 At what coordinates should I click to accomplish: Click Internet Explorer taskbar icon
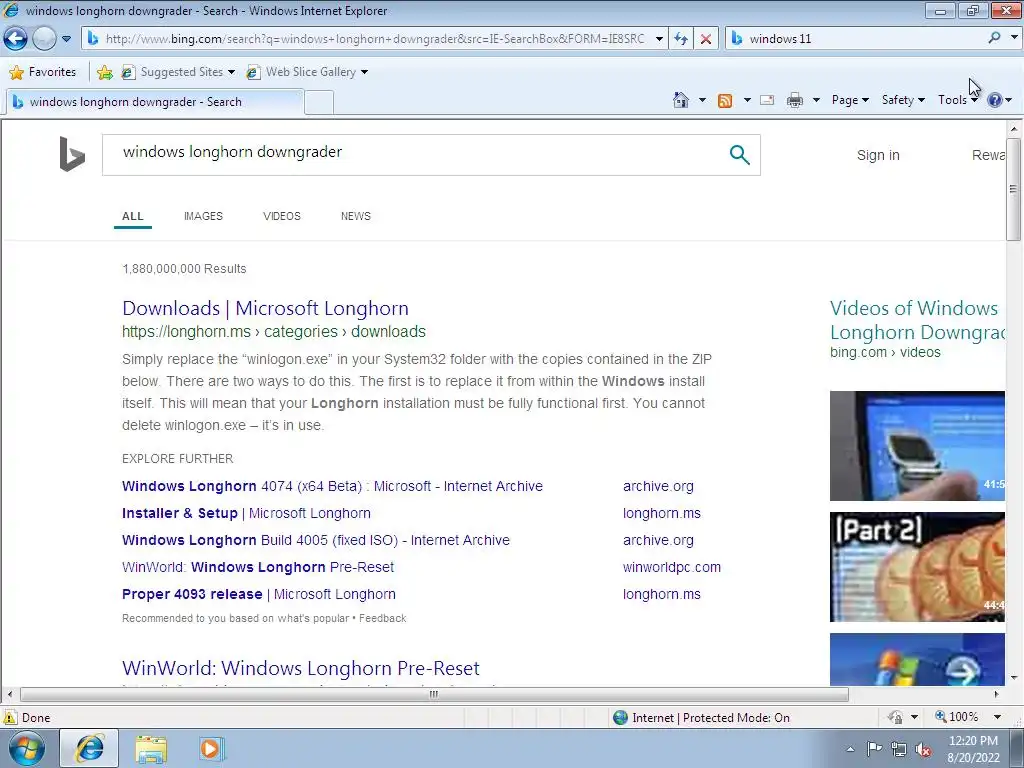(89, 748)
